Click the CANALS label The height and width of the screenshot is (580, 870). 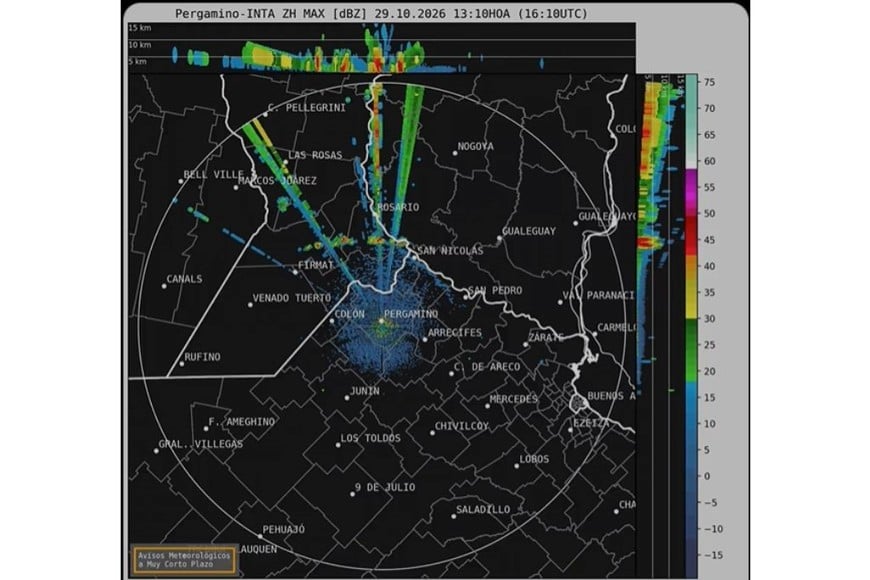click(x=184, y=279)
